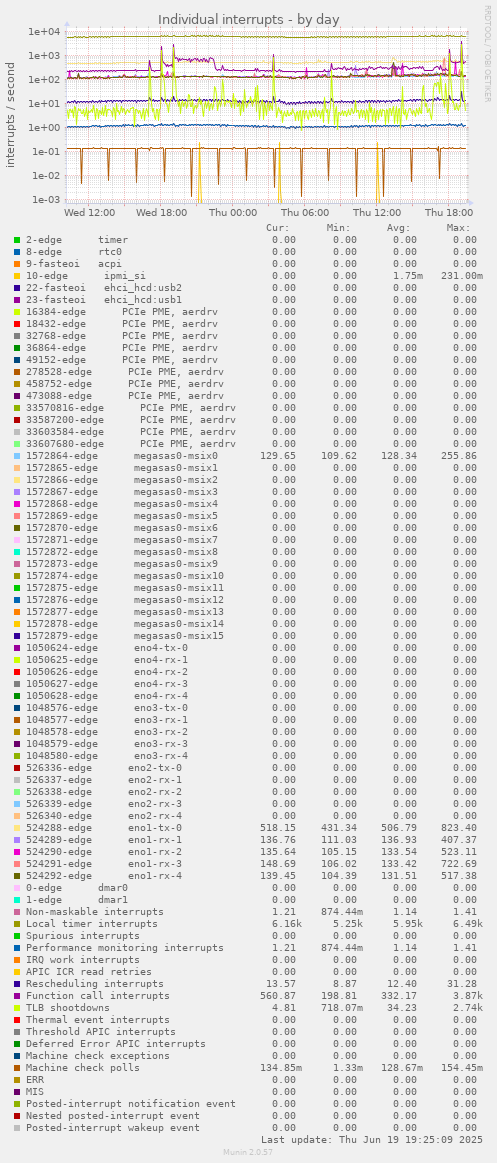The height and width of the screenshot is (1163, 497).
Task: Click the swatch for megasas0-msix0
Action: 17,455
